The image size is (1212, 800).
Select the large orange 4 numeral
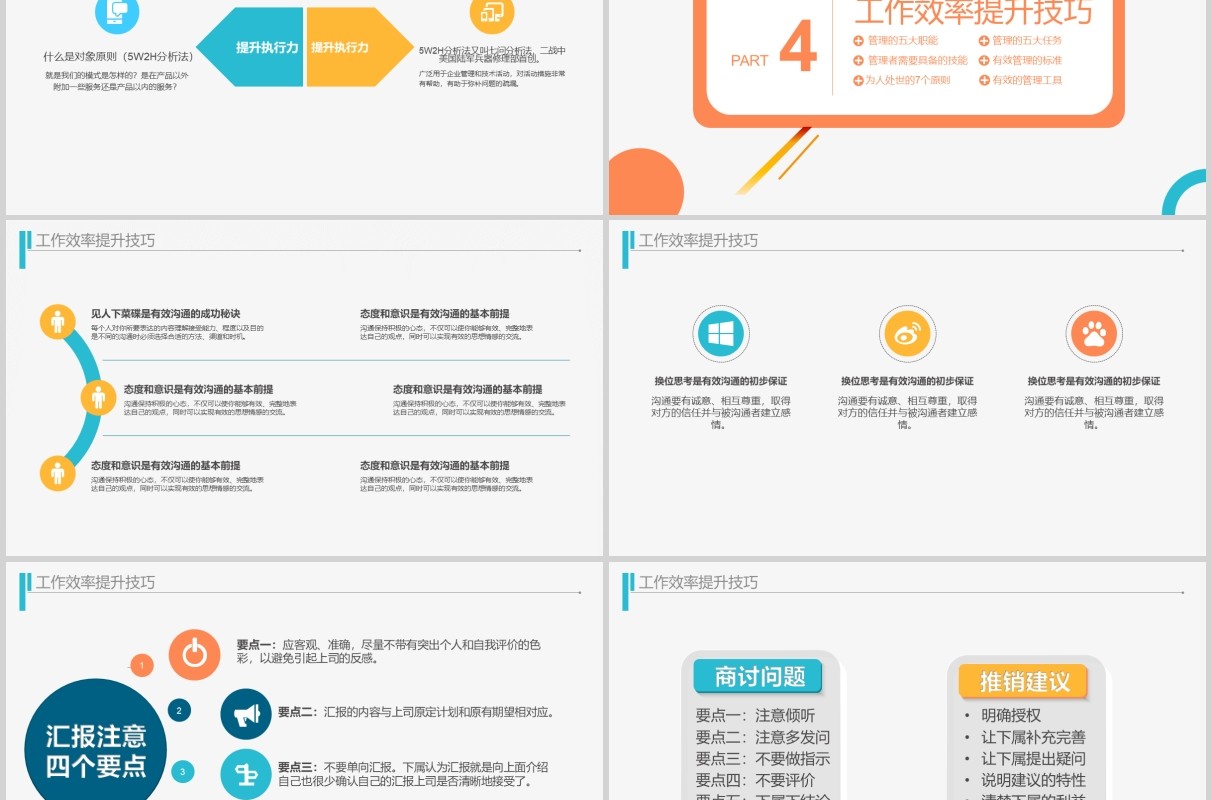click(798, 48)
